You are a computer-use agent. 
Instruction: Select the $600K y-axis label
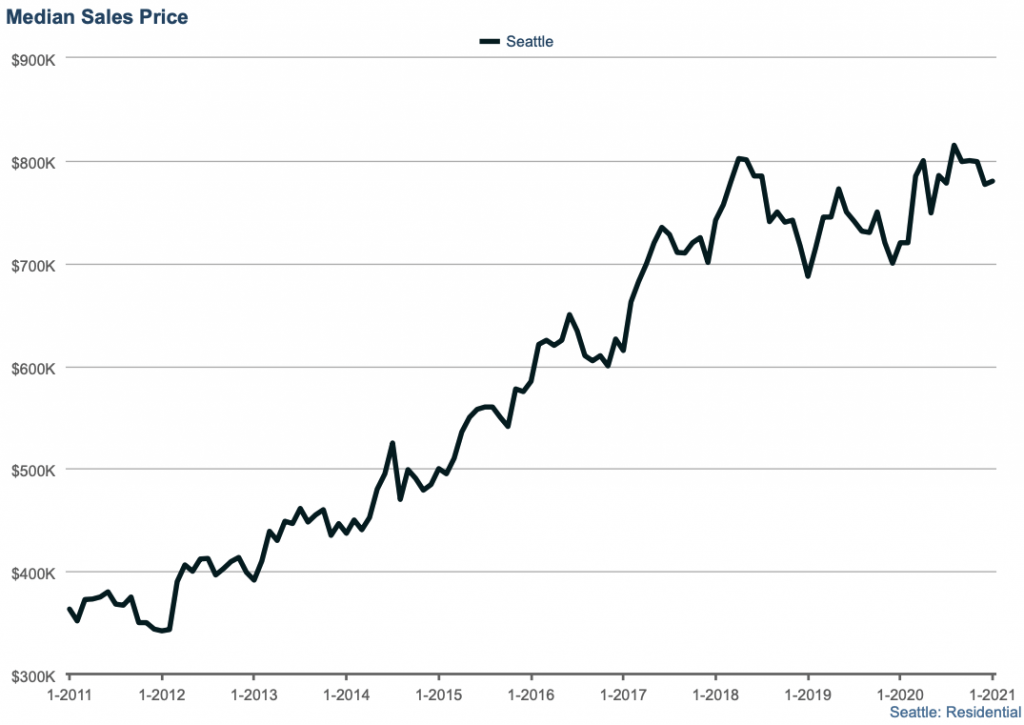pos(31,367)
